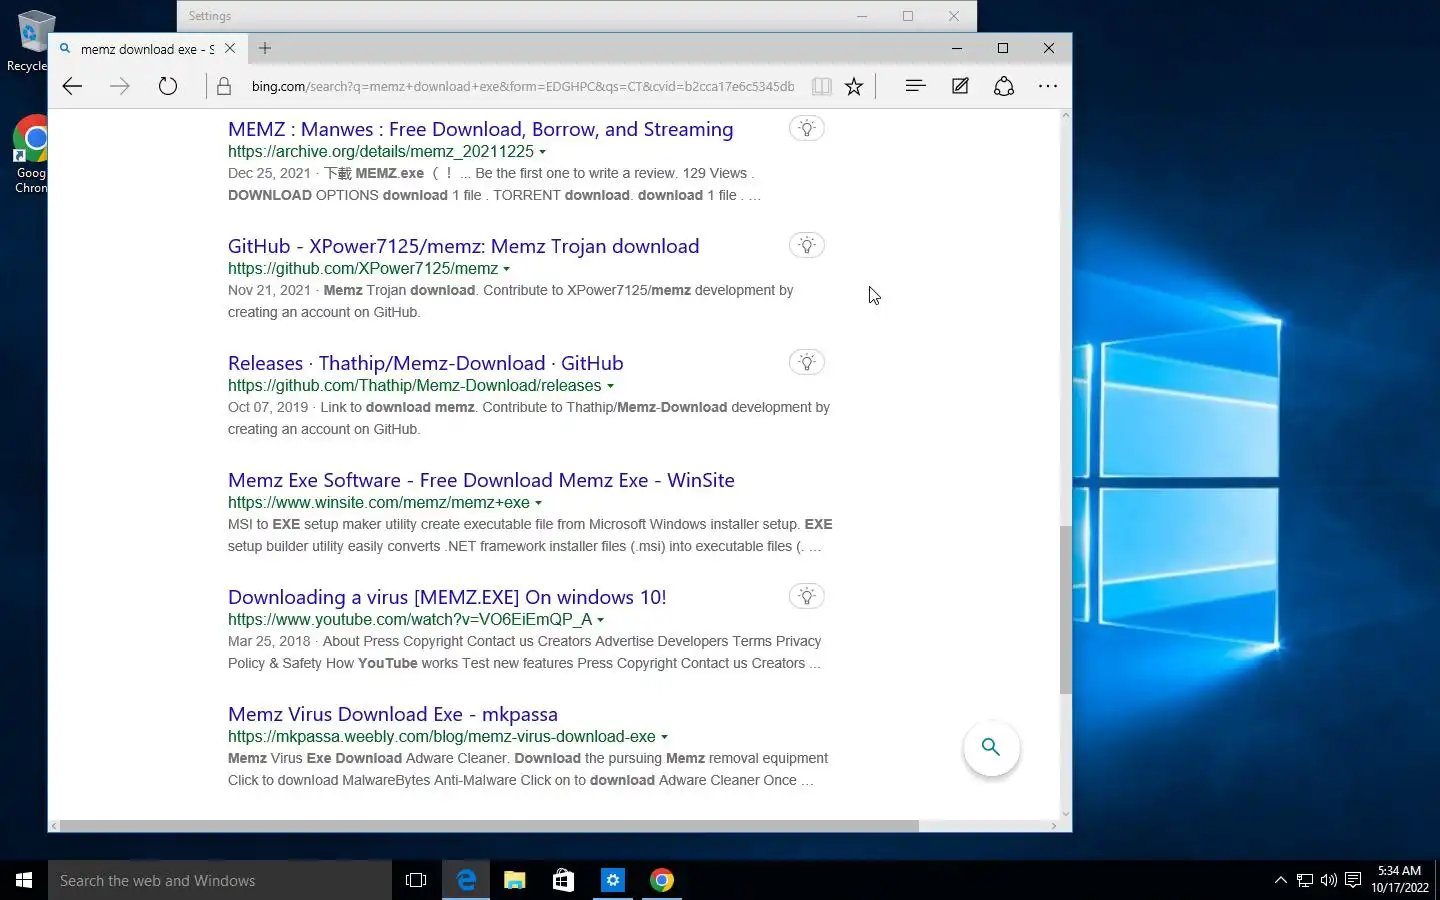This screenshot has height=900, width=1440.
Task: Click https://archive.org/details/memz_20211225 URL text
Action: click(381, 151)
